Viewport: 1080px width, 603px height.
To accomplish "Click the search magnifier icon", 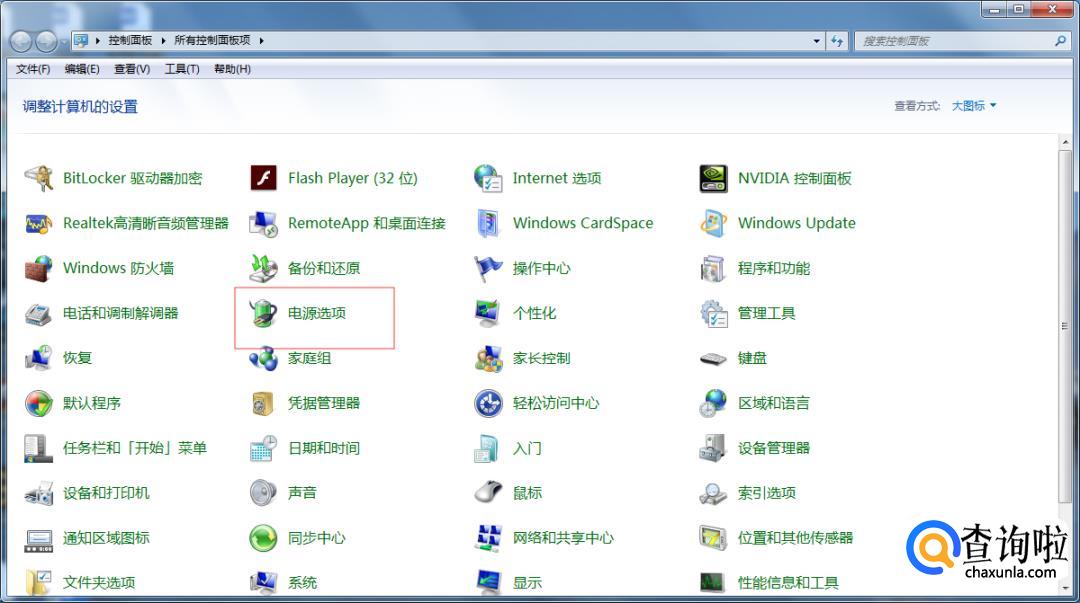I will click(x=1060, y=41).
